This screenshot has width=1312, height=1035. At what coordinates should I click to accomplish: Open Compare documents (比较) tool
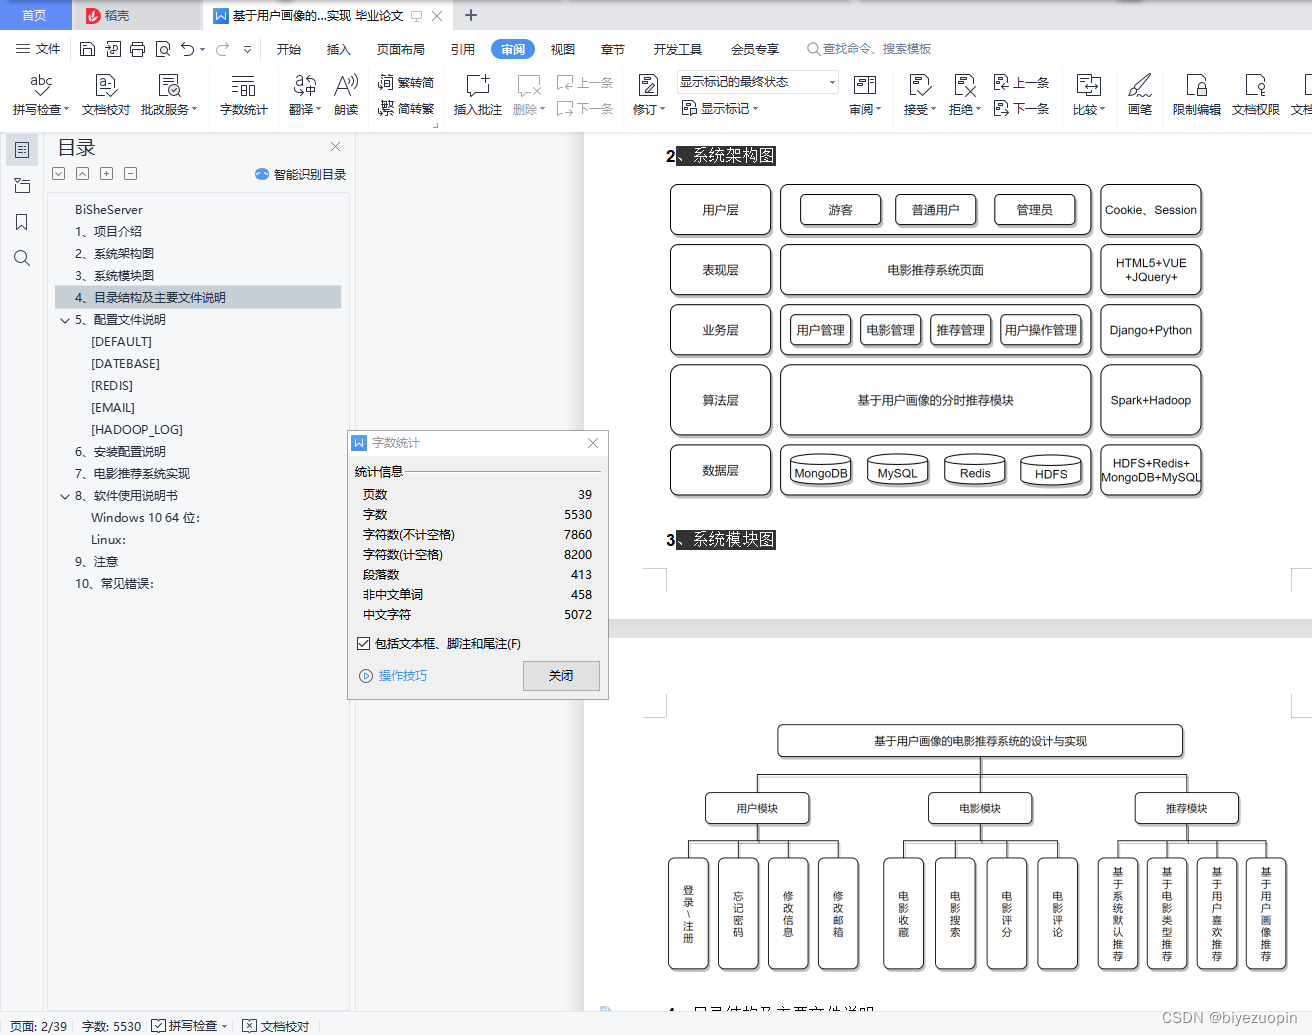click(1089, 95)
